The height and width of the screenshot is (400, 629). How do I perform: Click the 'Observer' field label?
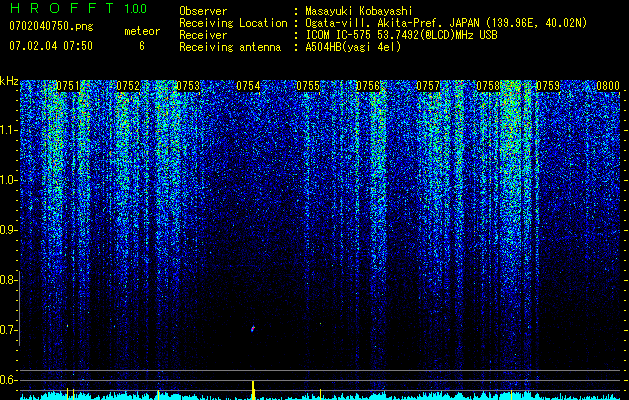203,11
